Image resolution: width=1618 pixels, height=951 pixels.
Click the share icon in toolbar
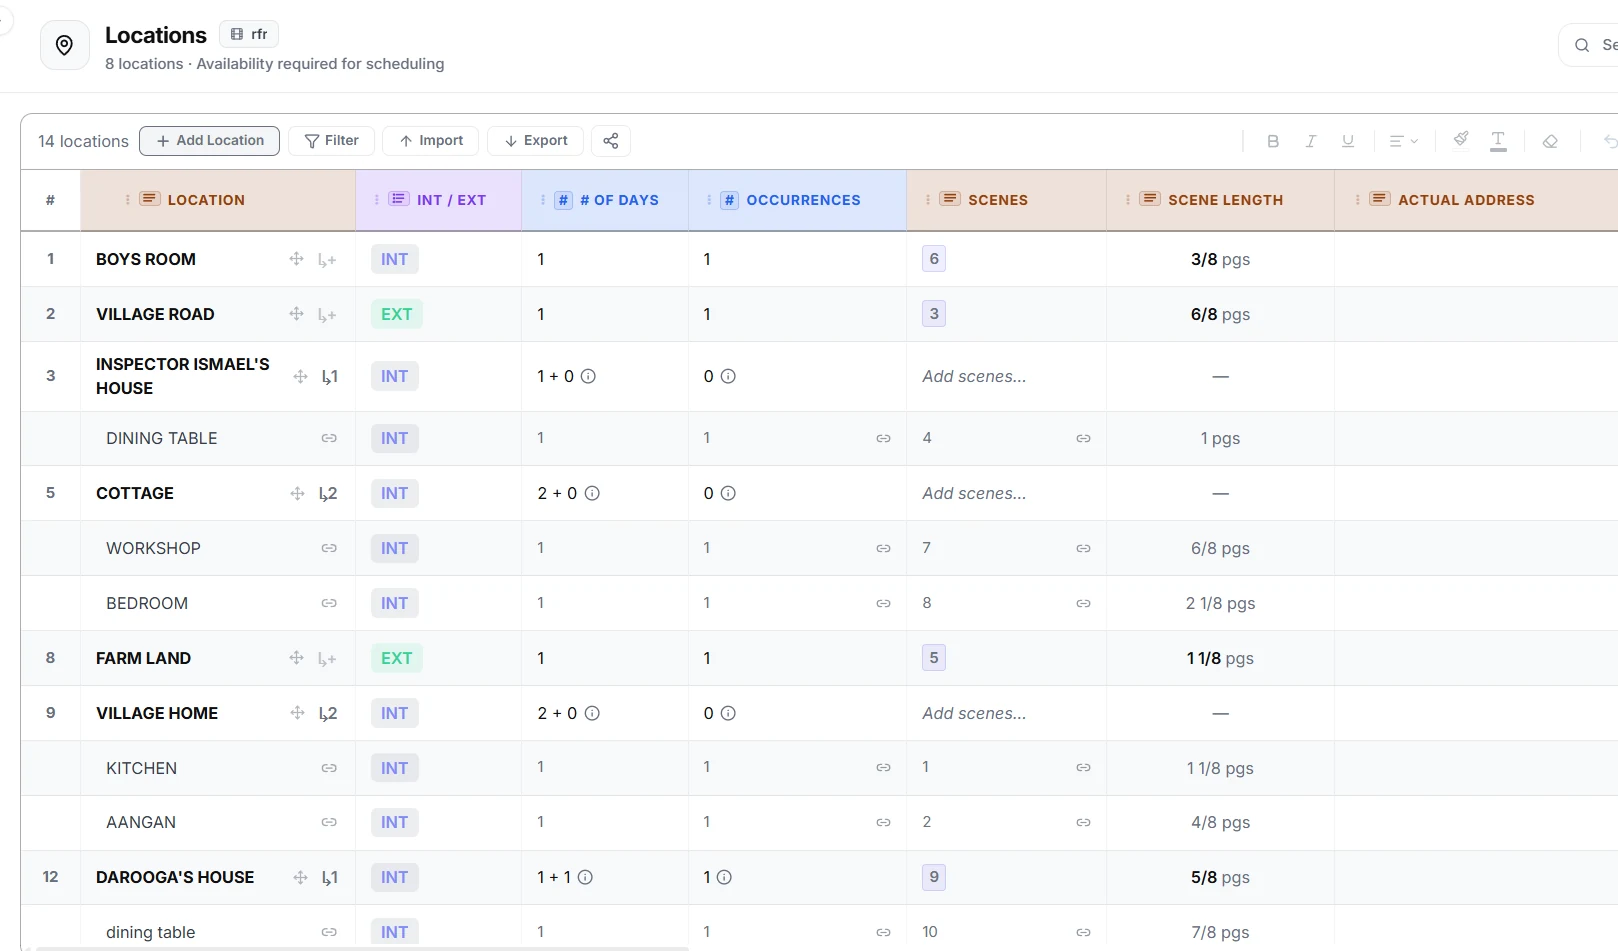tap(611, 141)
